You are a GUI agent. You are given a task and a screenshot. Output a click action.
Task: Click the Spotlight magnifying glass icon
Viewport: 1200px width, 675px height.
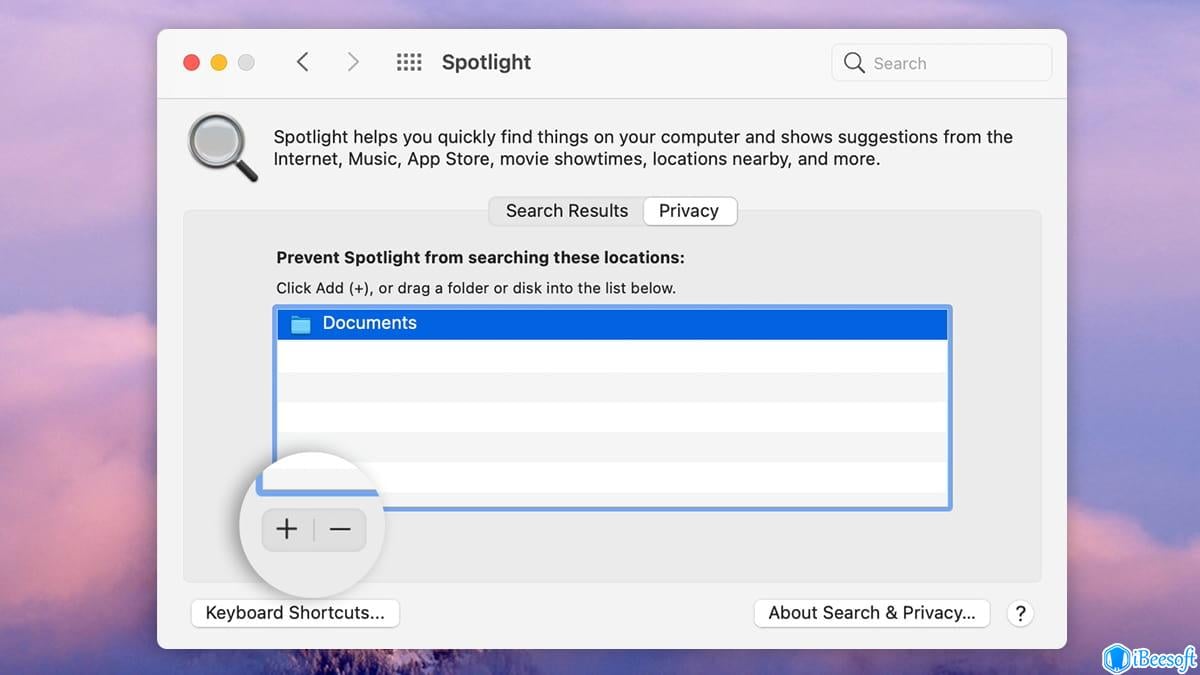(222, 148)
